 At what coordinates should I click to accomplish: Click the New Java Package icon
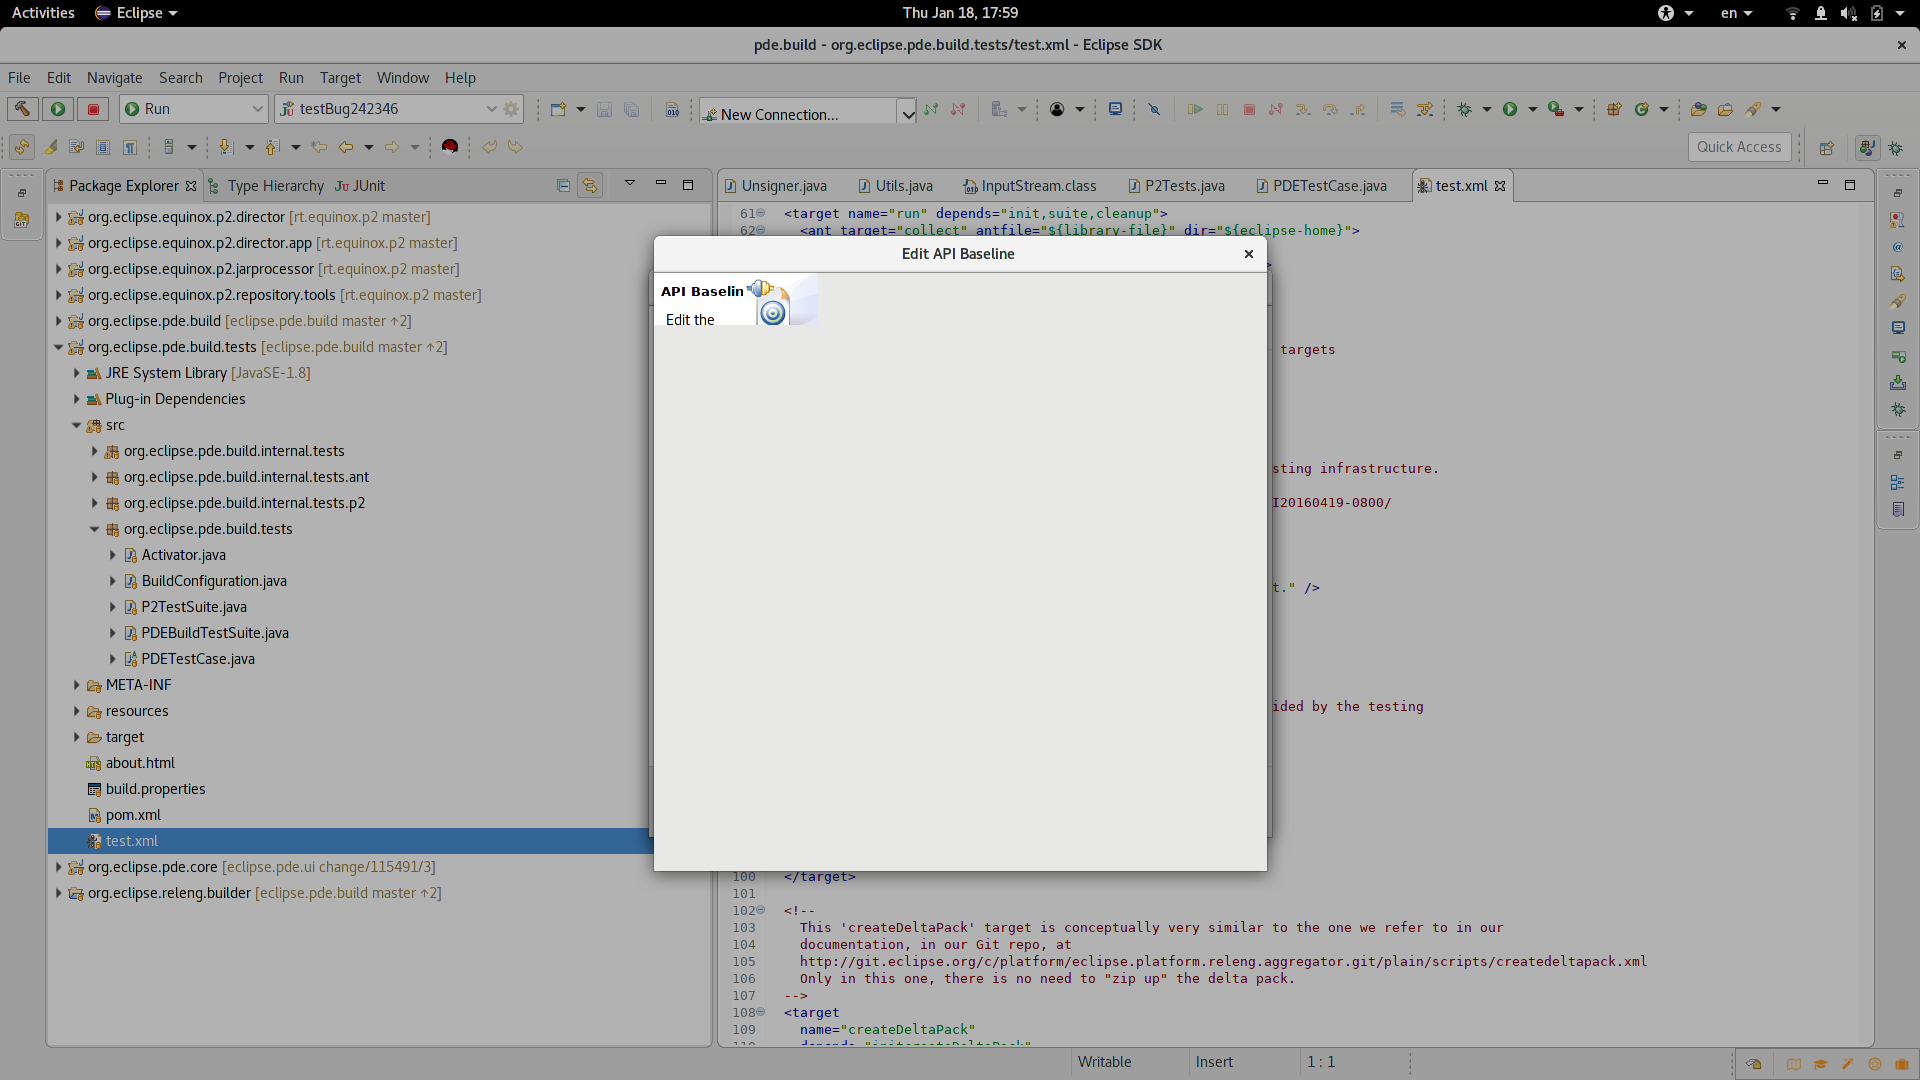(x=1613, y=109)
